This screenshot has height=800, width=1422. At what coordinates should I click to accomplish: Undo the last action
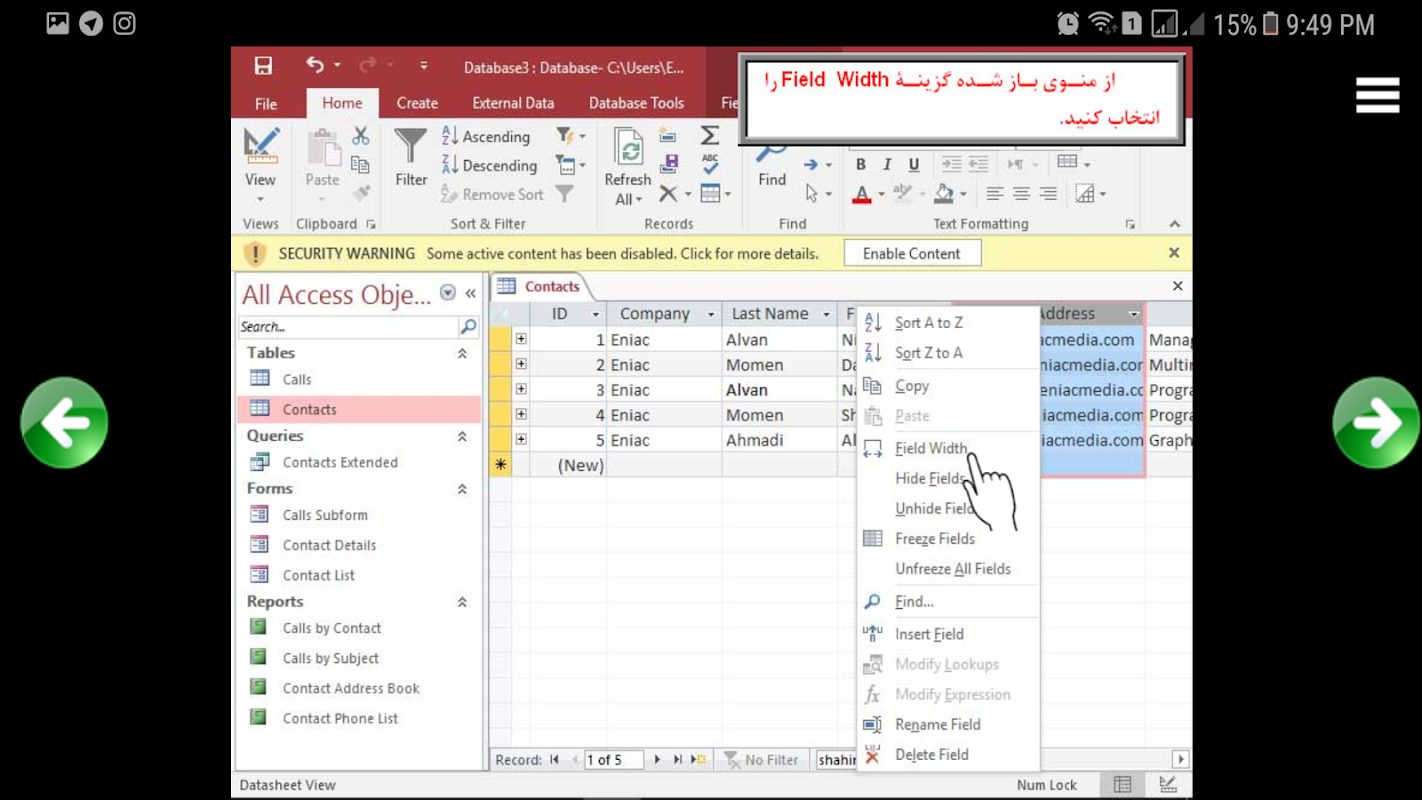pos(315,65)
